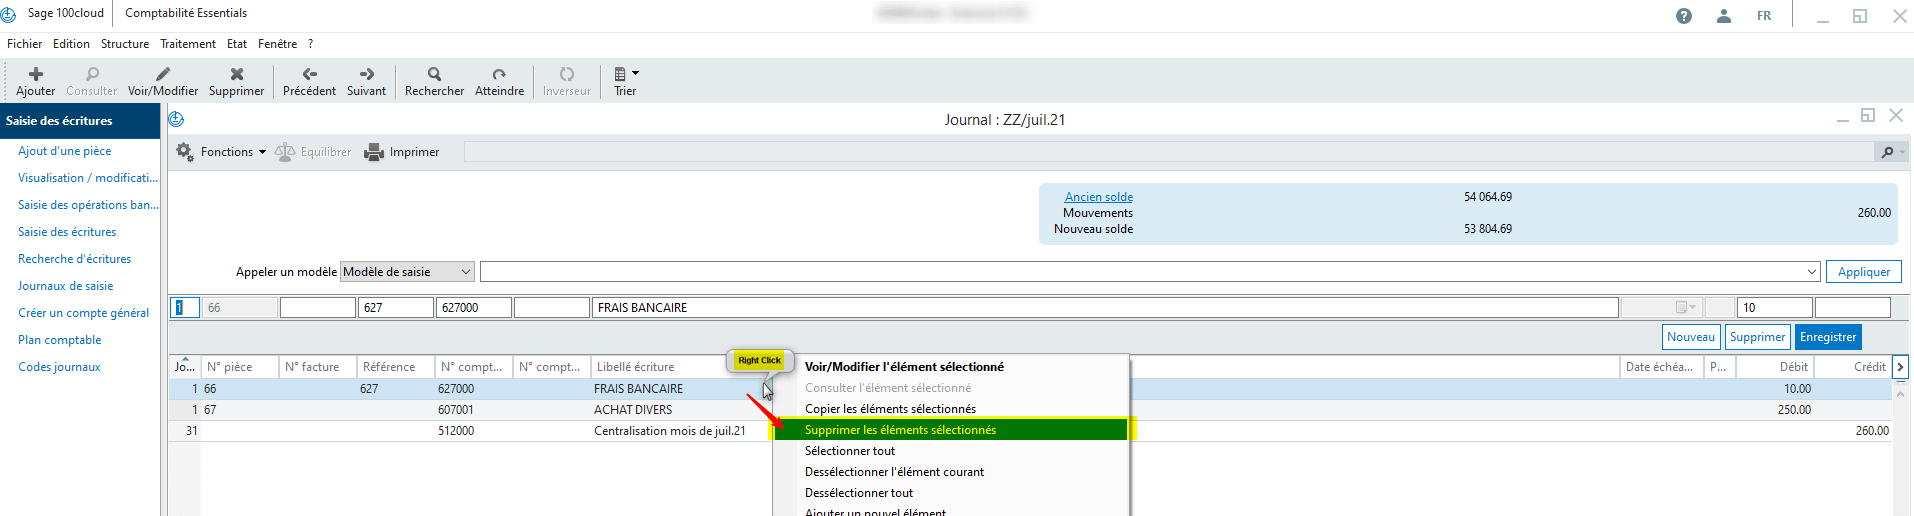This screenshot has height=516, width=1914.
Task: Open Plan comptable in the sidebar
Action: (x=60, y=340)
